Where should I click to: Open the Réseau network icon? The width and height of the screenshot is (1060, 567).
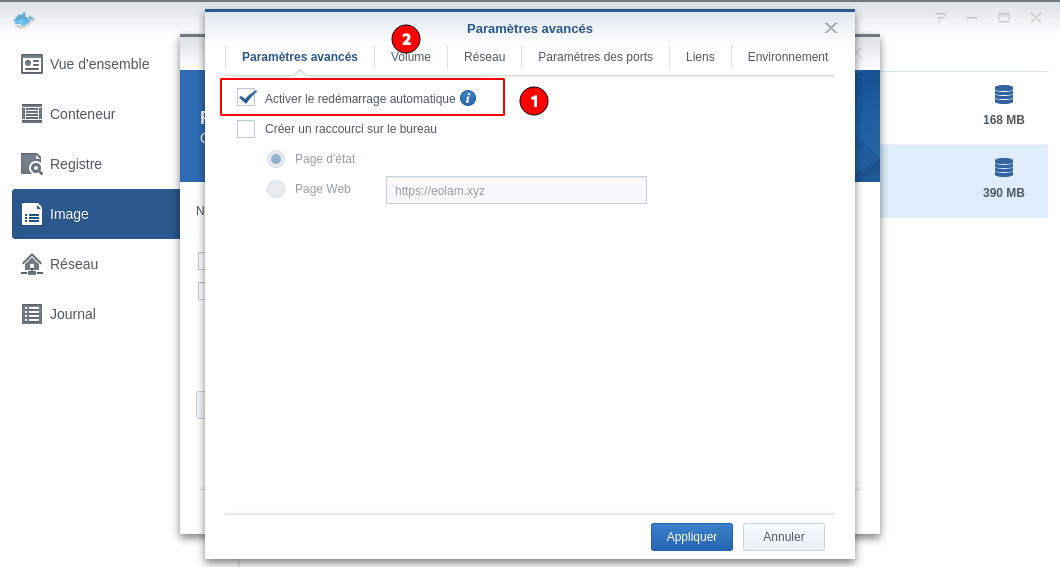coord(32,264)
